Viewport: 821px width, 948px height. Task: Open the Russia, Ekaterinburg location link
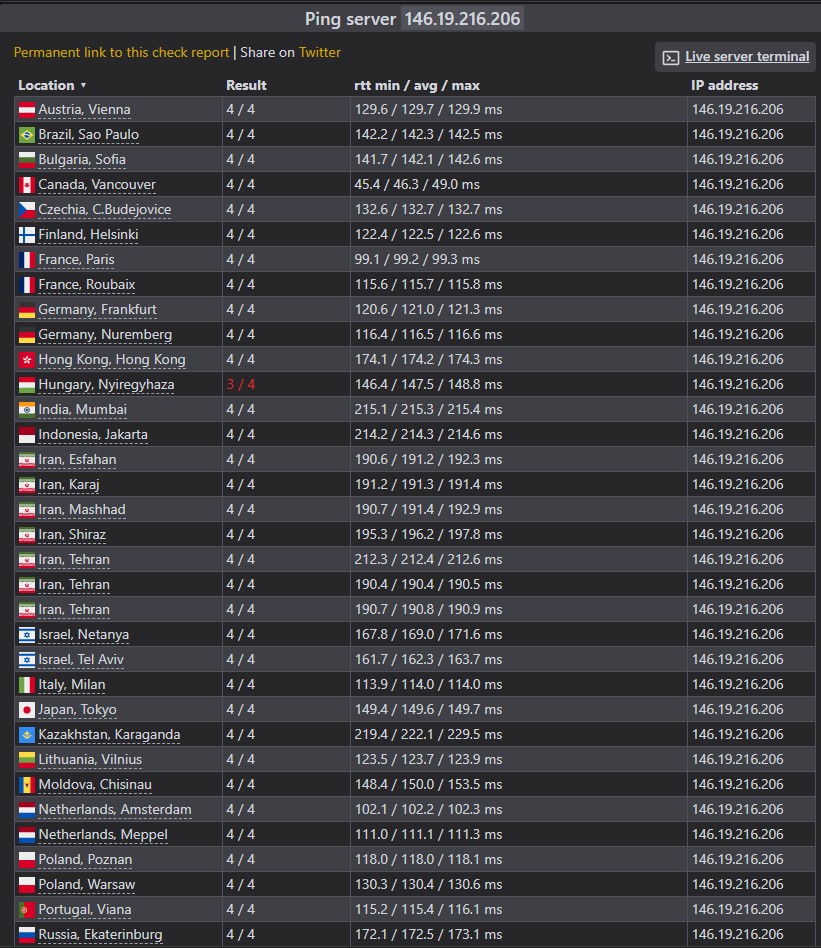(x=100, y=935)
